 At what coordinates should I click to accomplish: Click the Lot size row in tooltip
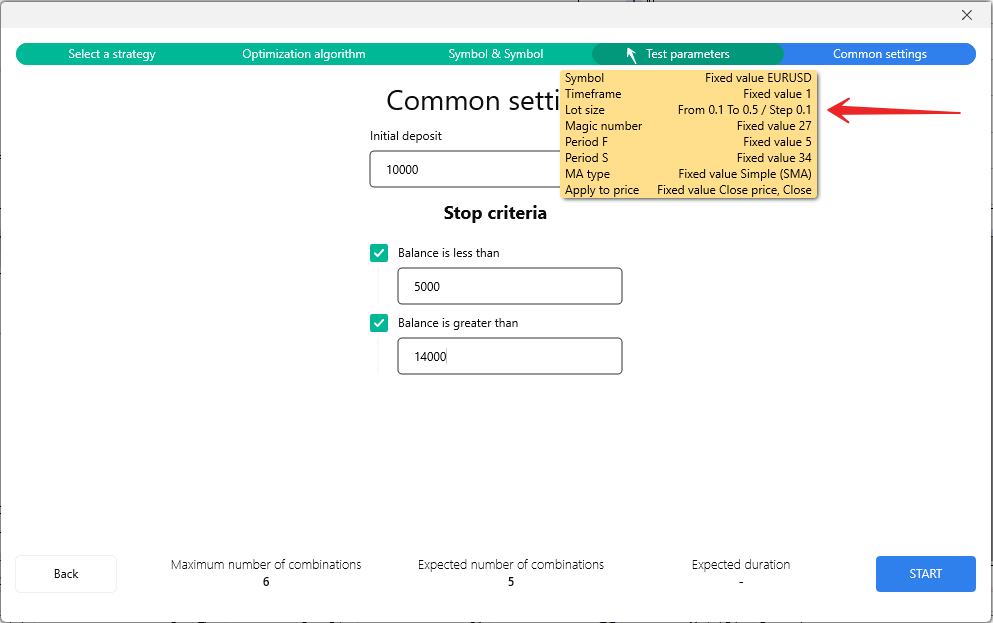[688, 110]
